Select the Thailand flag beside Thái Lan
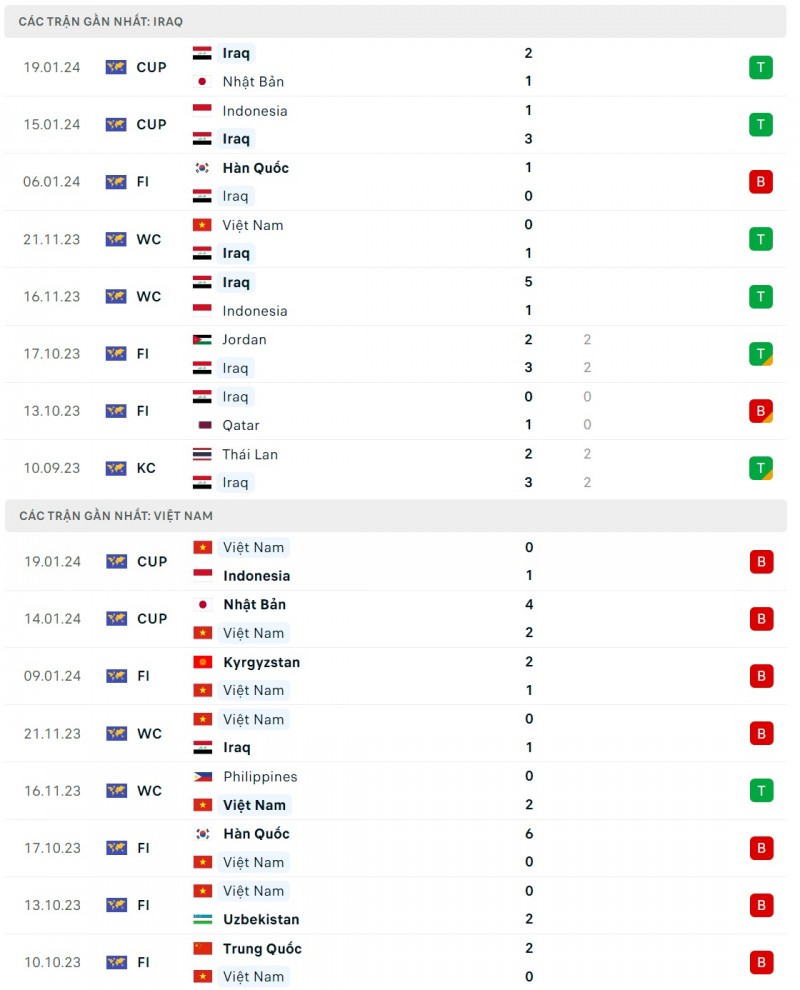The image size is (800, 990). click(x=202, y=454)
